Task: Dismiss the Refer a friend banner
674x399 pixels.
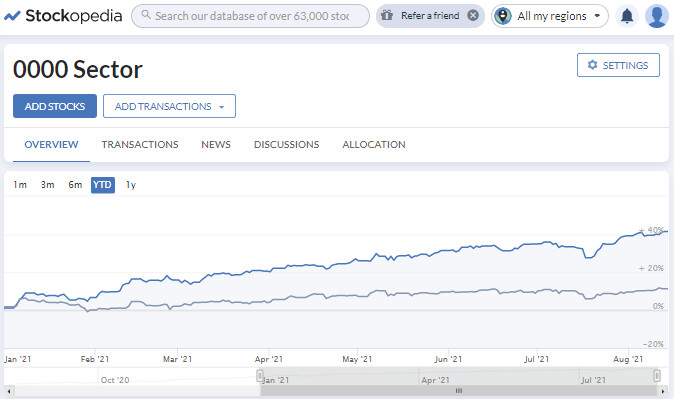Action: tap(473, 15)
